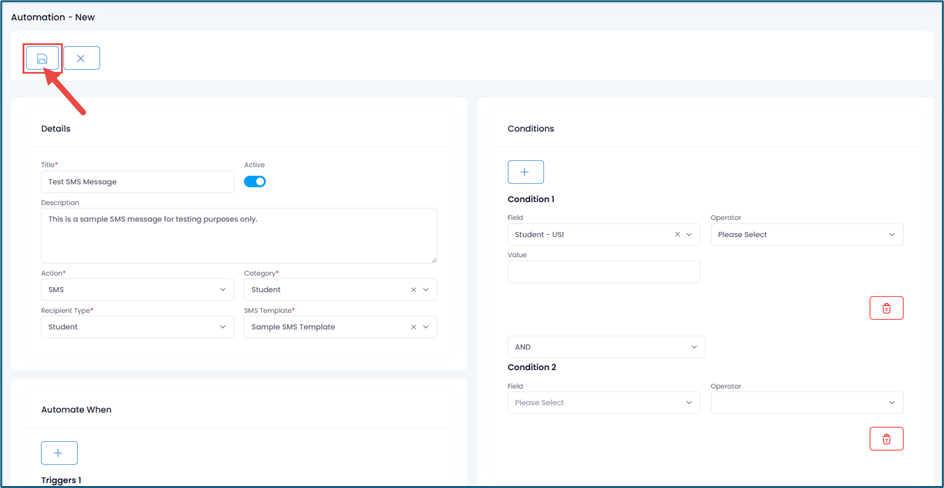Open Condition 2 Field dropdown
Screen dimensions: 944x488
pyautogui.click(x=603, y=403)
